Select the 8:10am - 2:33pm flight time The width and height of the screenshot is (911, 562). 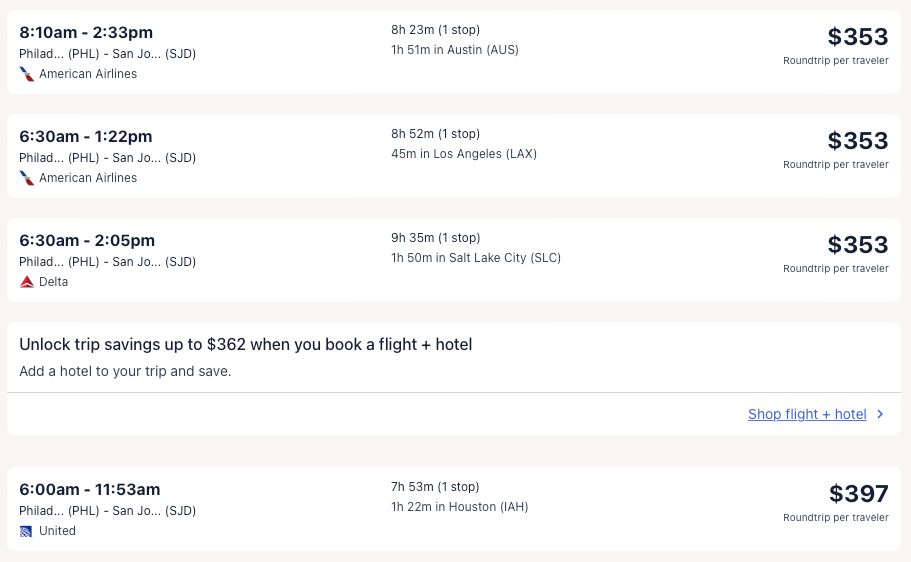pyautogui.click(x=86, y=33)
